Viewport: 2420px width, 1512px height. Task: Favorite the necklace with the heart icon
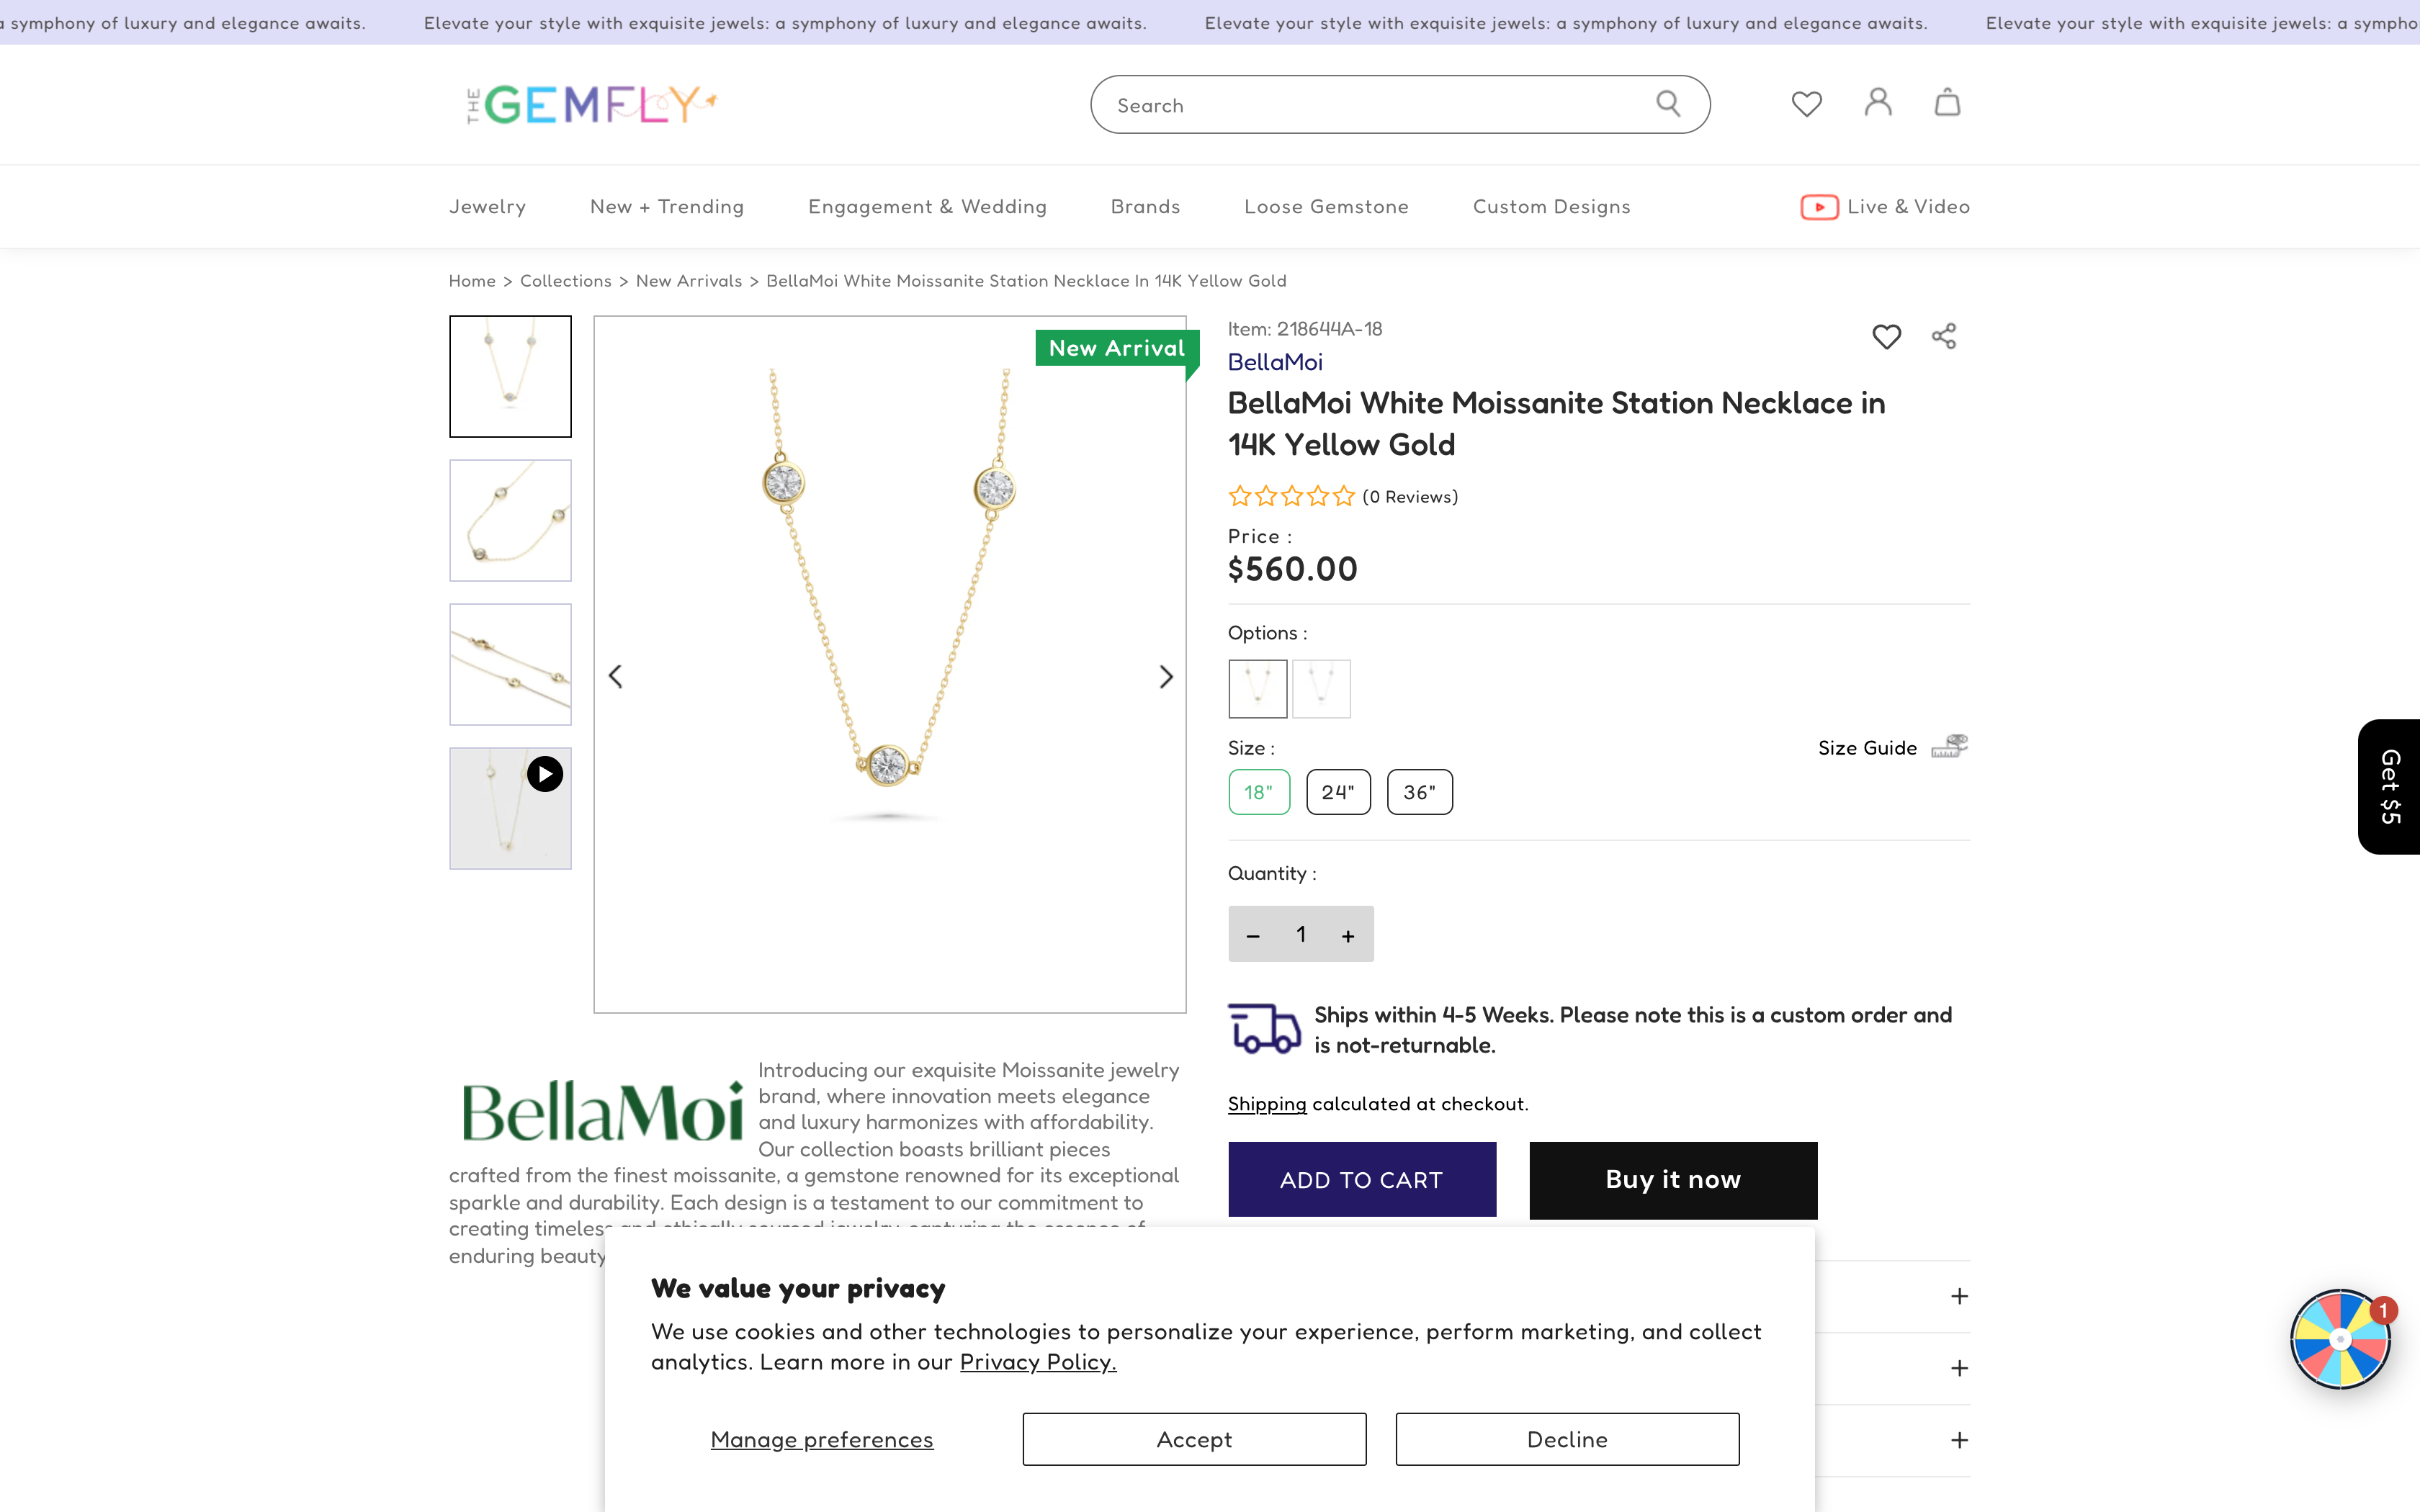click(1886, 338)
